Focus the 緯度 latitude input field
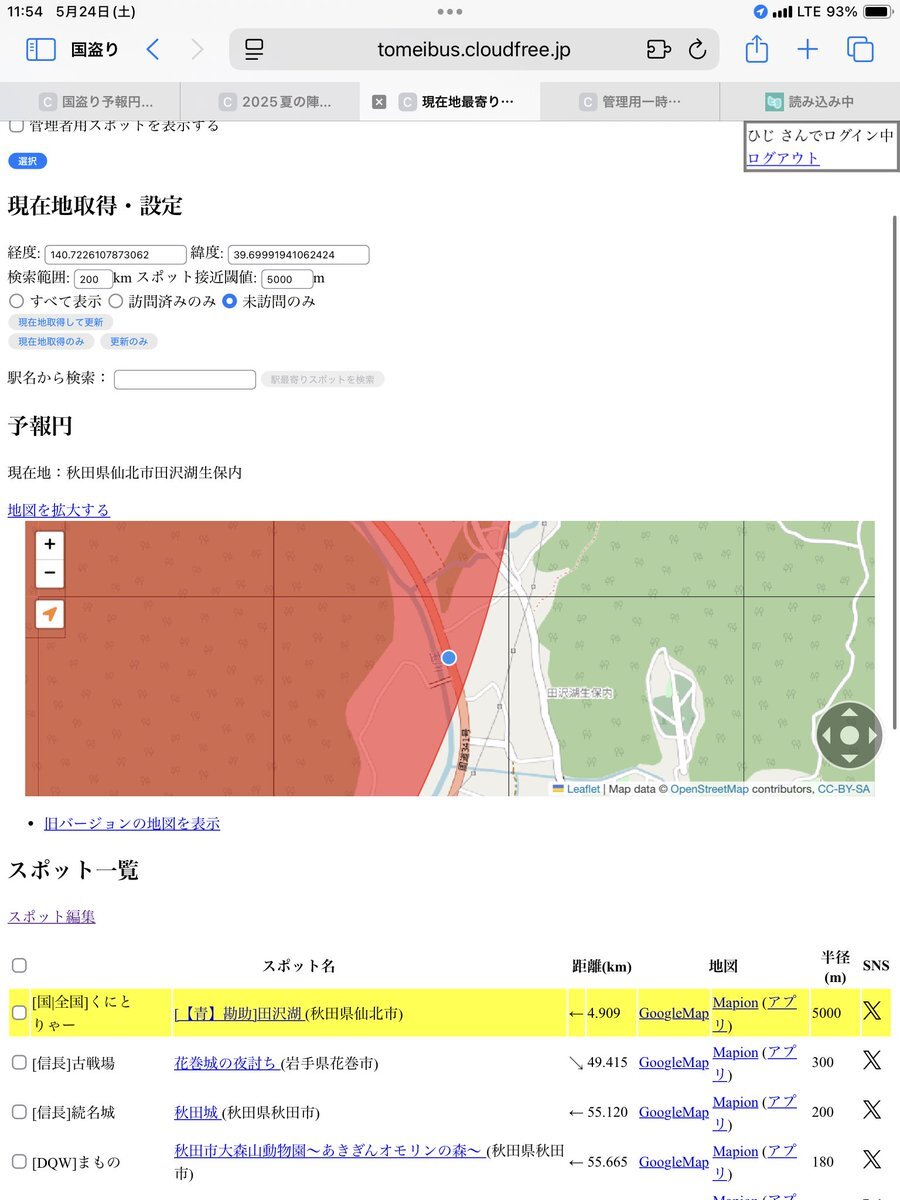The width and height of the screenshot is (900, 1200). (298, 255)
